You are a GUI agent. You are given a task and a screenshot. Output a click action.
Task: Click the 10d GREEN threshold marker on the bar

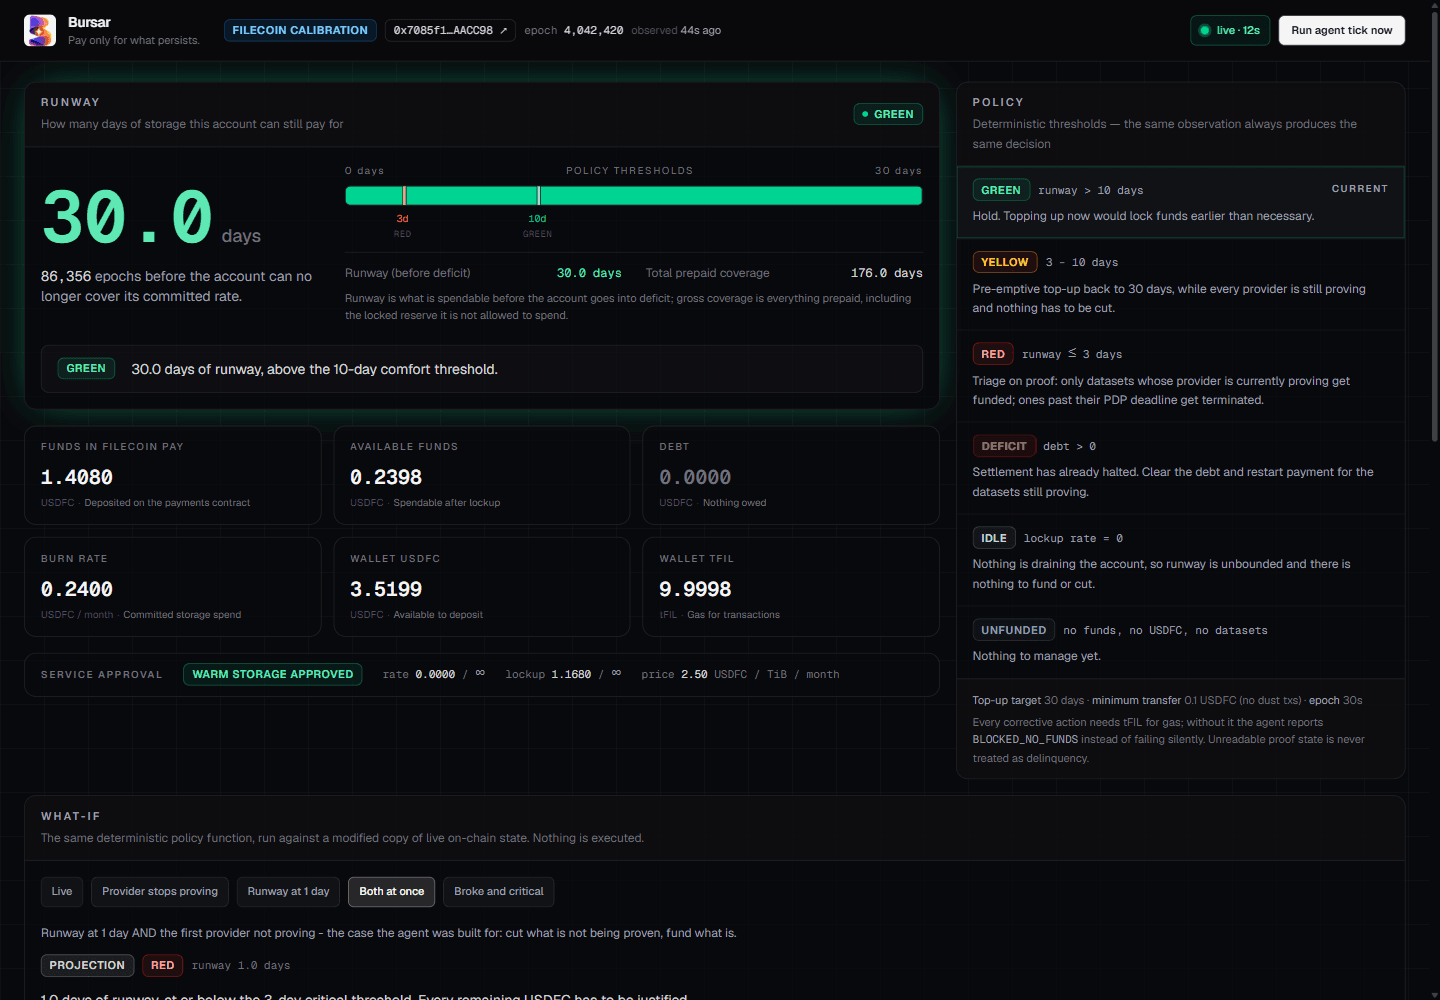pos(538,195)
